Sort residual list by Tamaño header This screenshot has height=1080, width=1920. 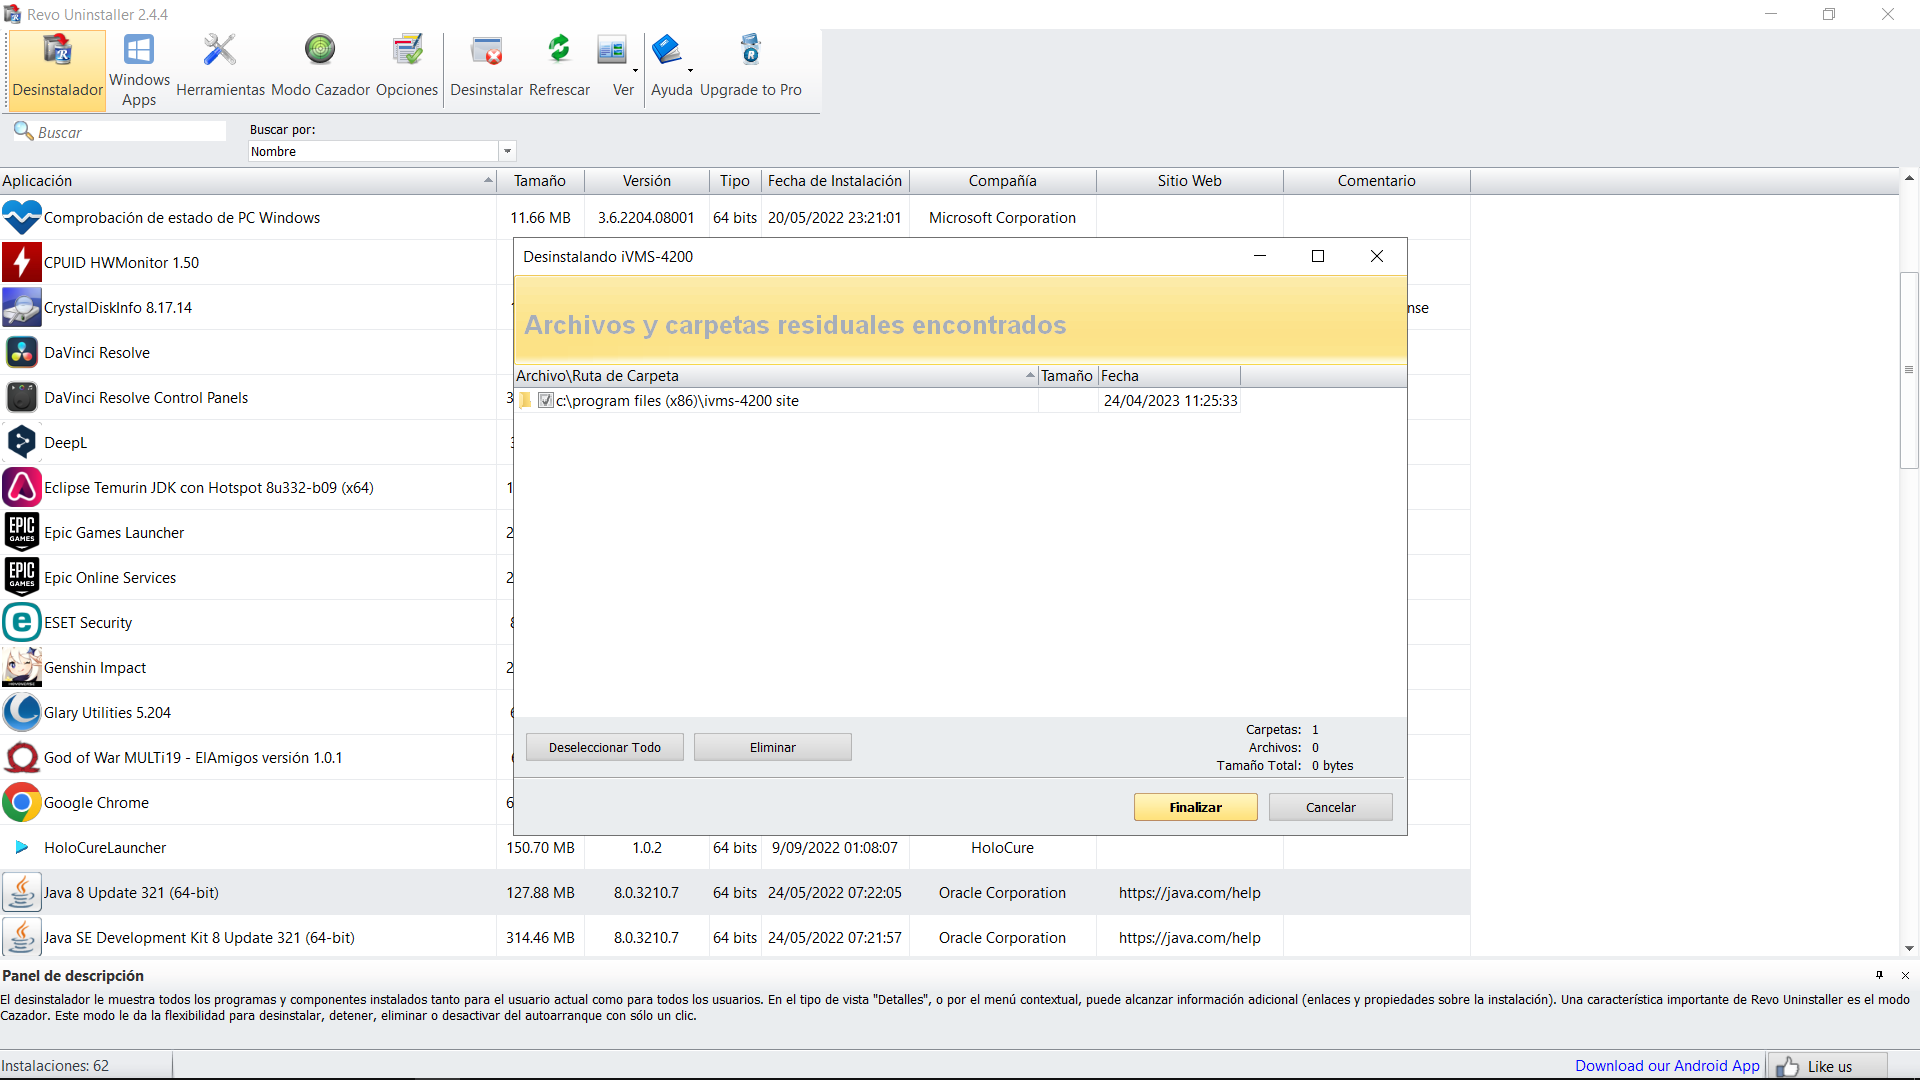1067,376
